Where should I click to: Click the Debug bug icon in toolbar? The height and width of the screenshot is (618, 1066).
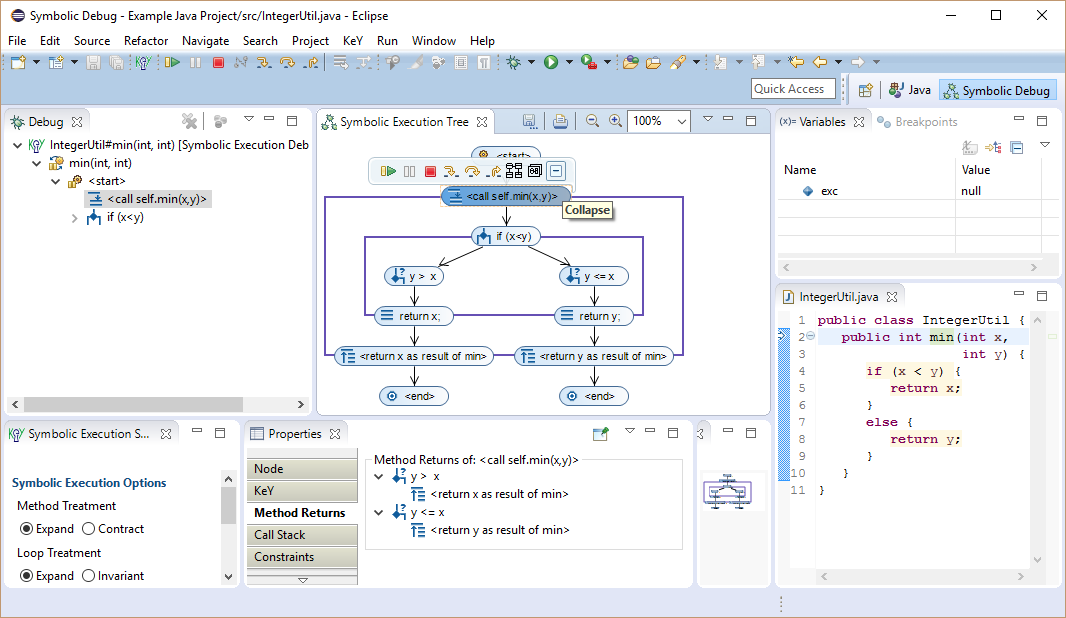(x=513, y=63)
